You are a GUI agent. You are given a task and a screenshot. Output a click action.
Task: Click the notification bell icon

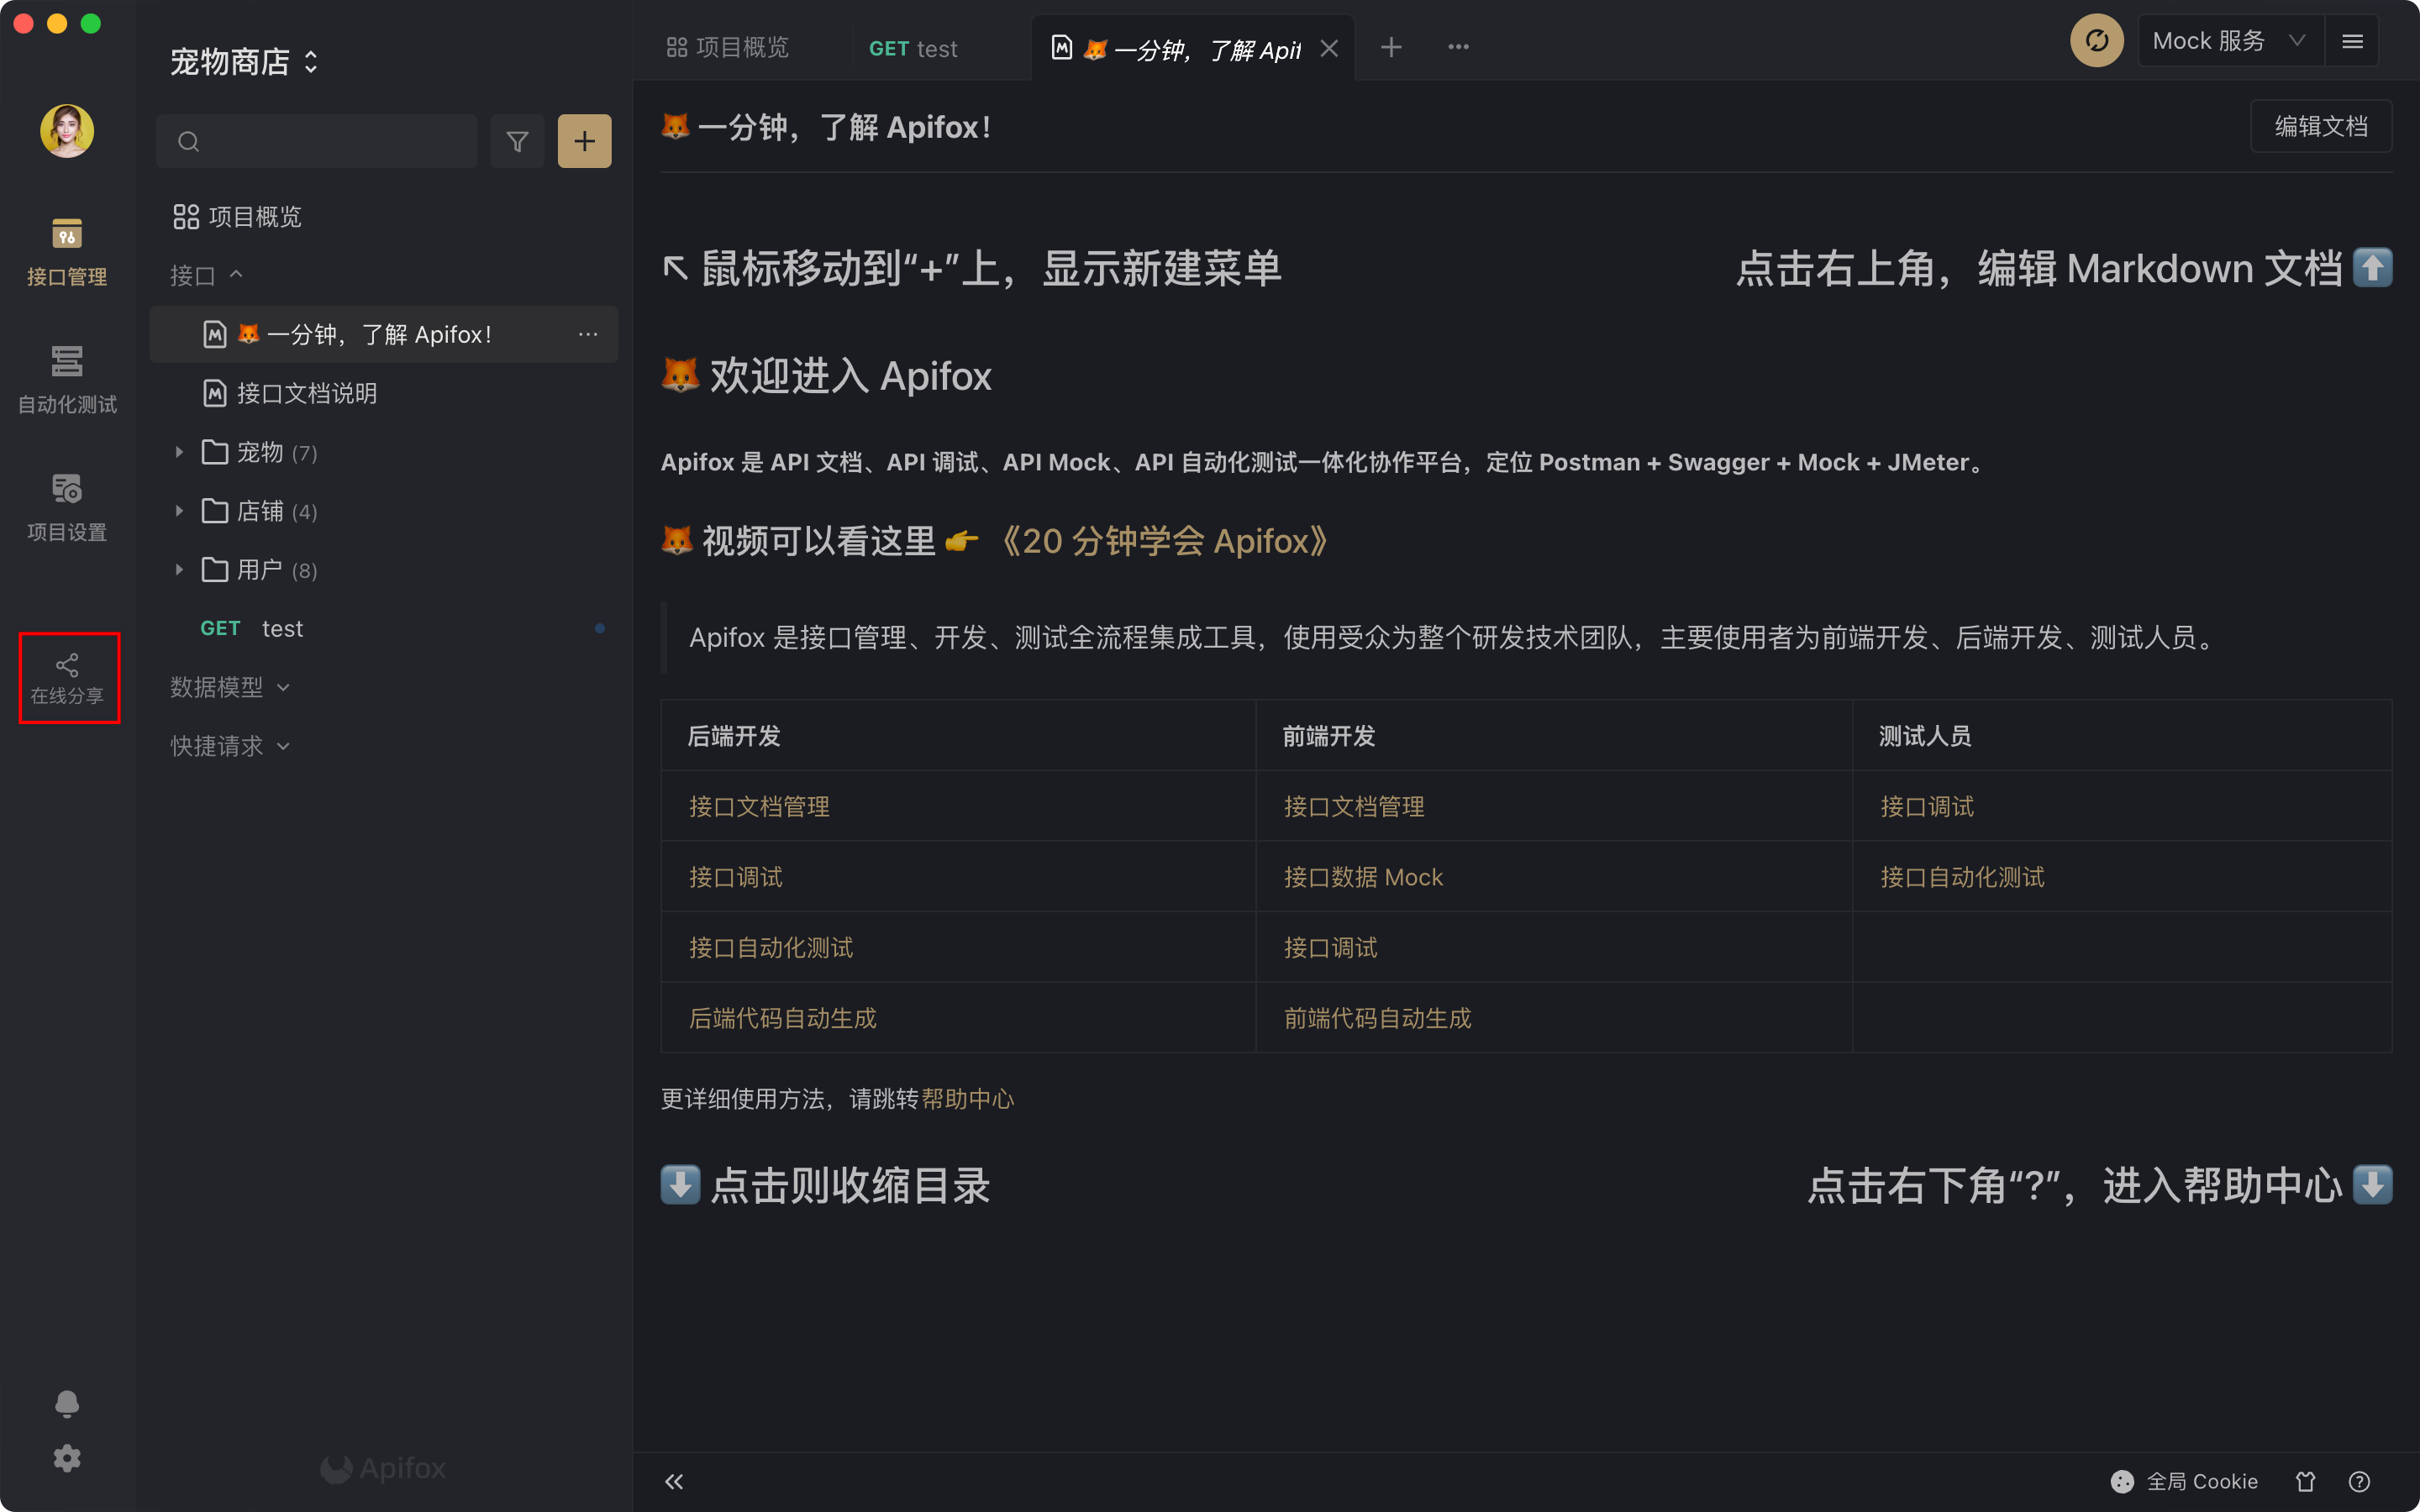tap(67, 1403)
